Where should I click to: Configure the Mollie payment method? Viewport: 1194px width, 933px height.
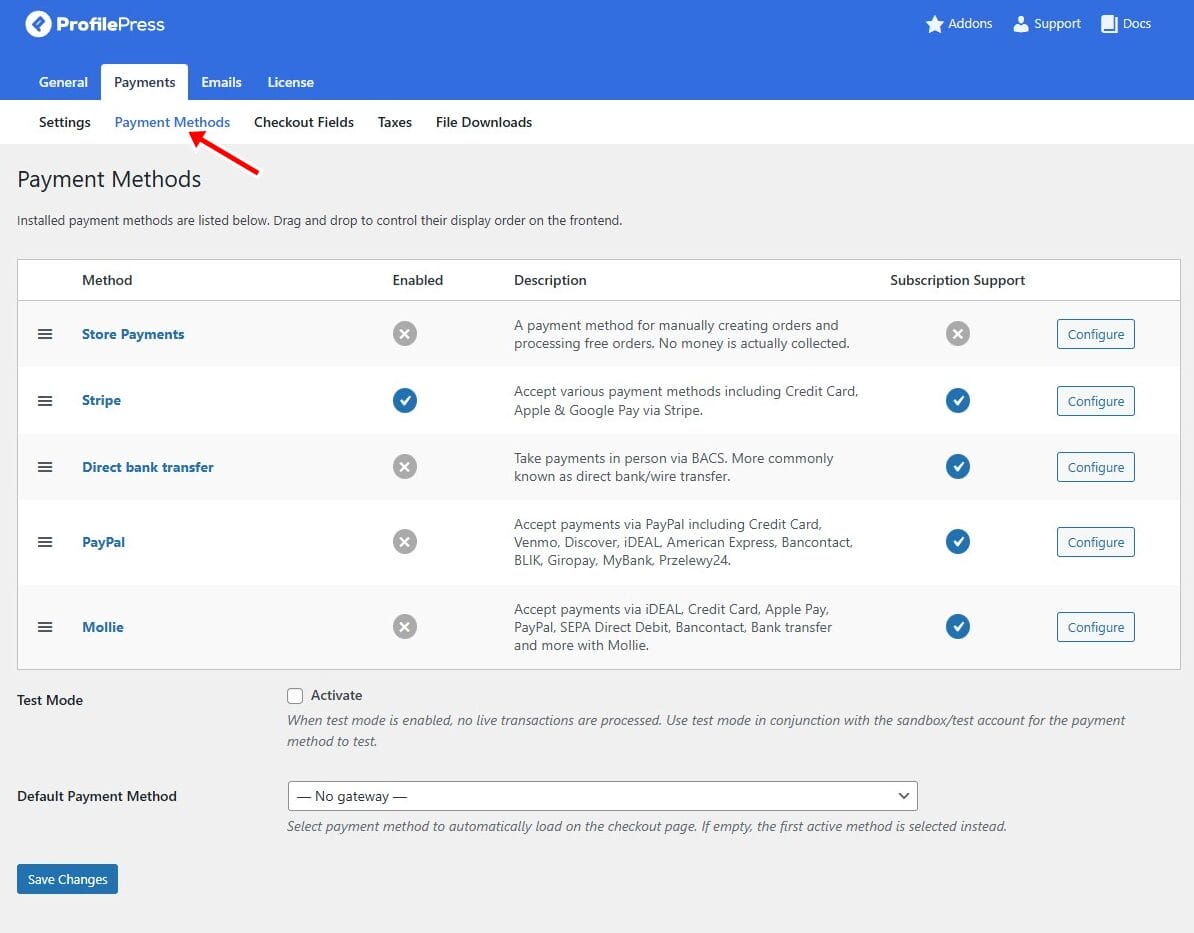(x=1095, y=627)
